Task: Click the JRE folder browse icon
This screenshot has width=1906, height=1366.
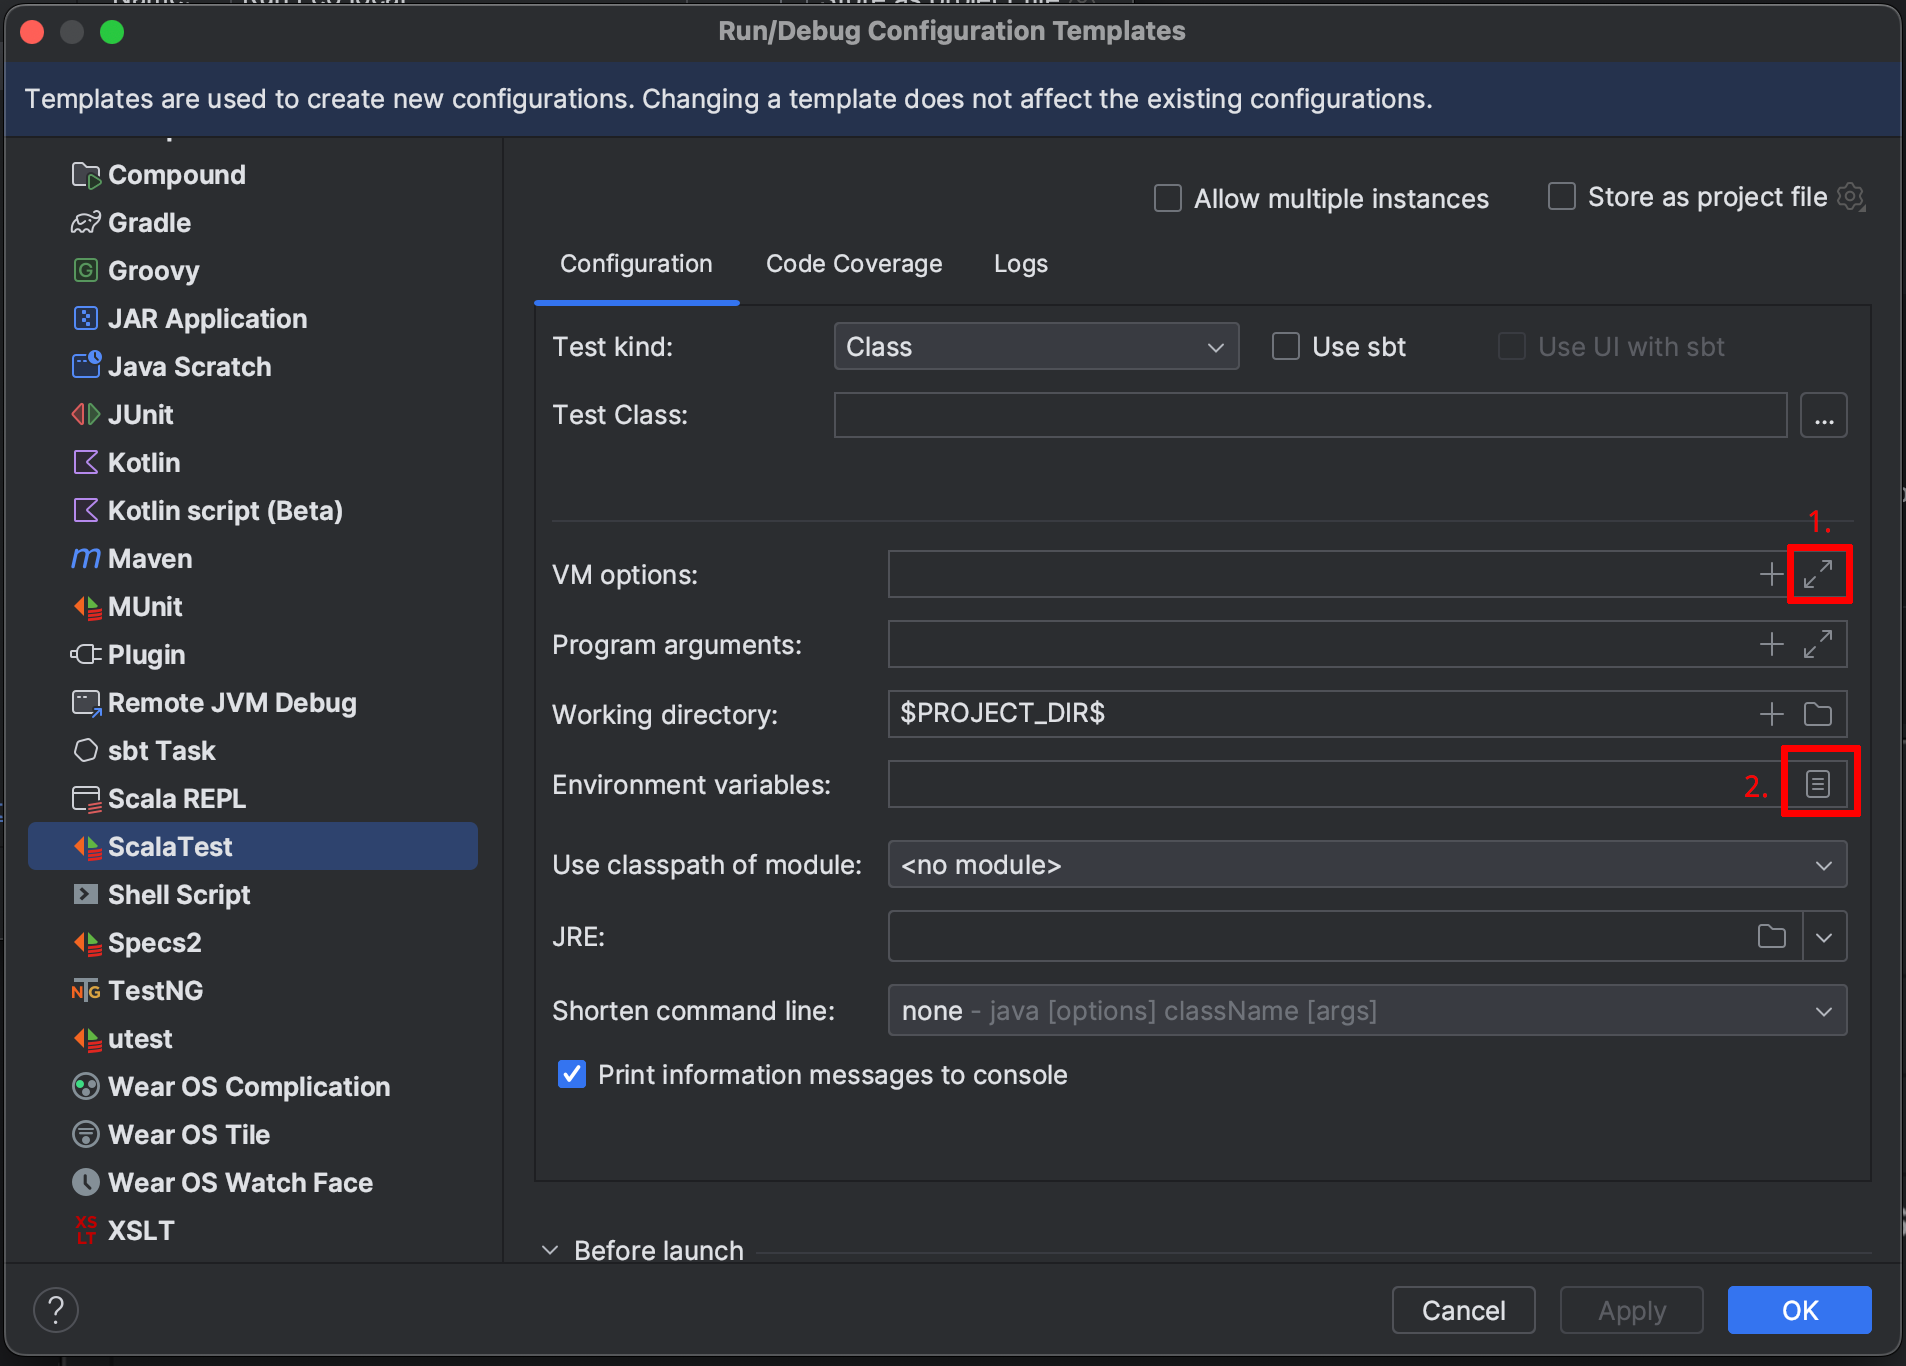Action: point(1771,937)
